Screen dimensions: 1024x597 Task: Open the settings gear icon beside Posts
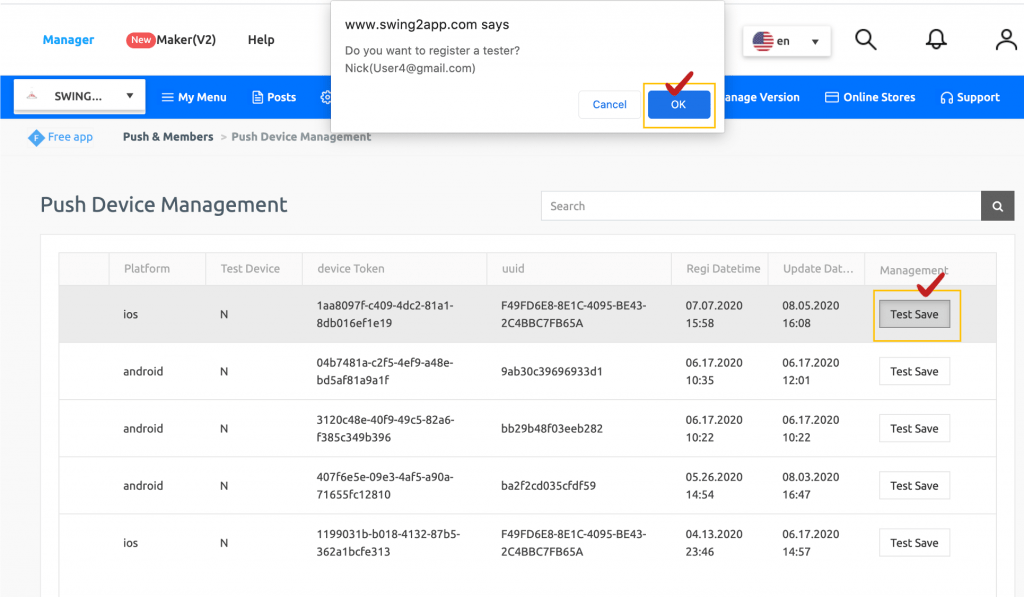point(325,97)
